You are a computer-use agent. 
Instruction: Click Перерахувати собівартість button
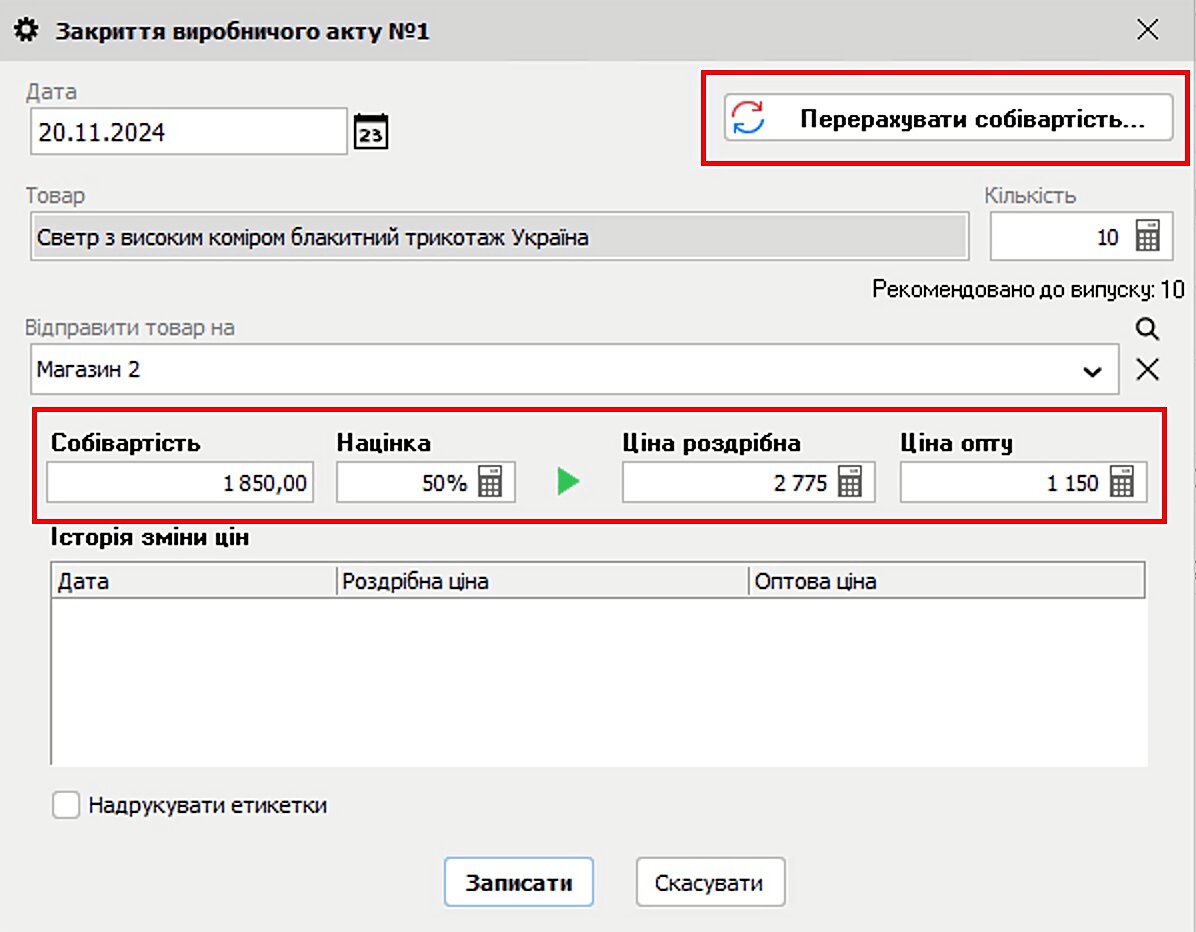point(947,119)
